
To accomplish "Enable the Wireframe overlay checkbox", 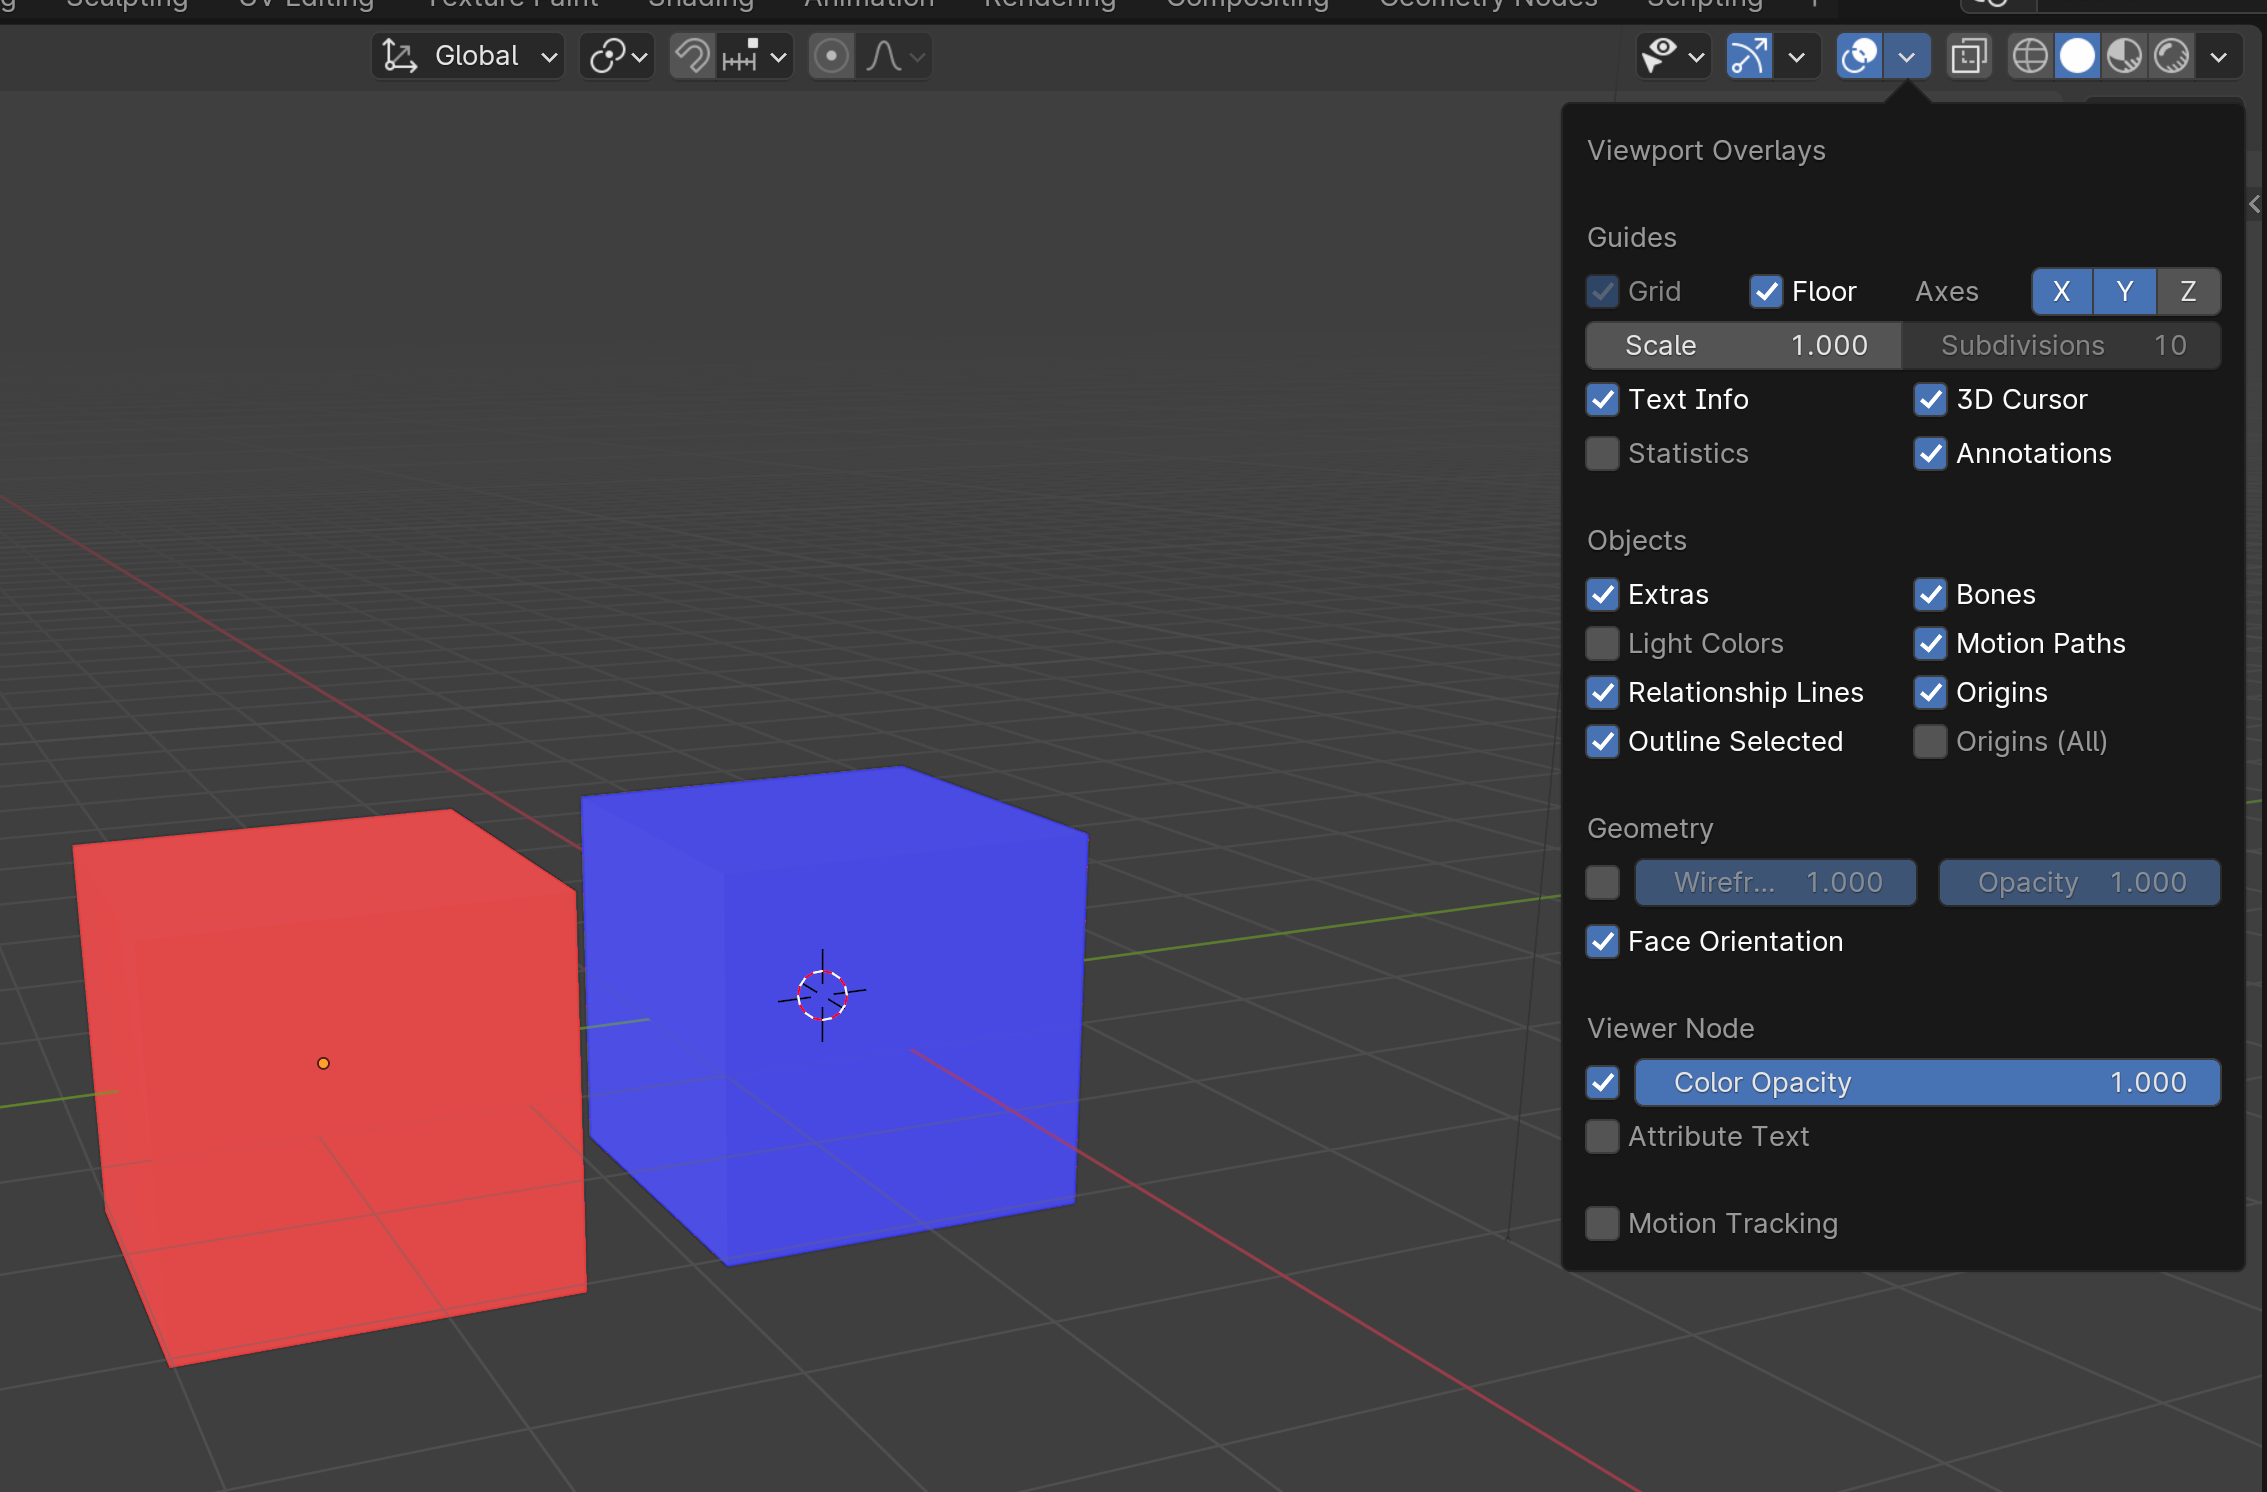I will click(1603, 883).
